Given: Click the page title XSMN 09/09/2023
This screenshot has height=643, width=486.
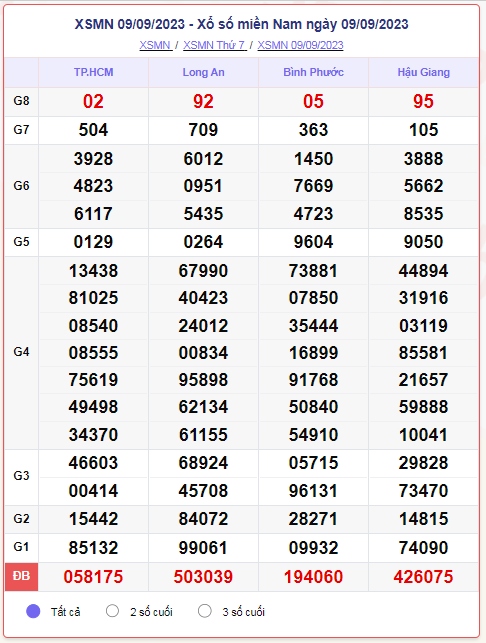Looking at the screenshot, I should 130,24.
